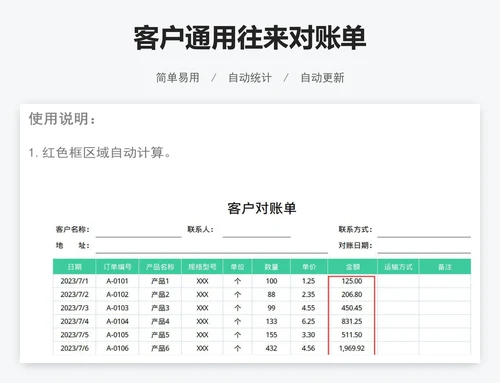
Task: Select amount cell 125.00
Action: pyautogui.click(x=352, y=281)
